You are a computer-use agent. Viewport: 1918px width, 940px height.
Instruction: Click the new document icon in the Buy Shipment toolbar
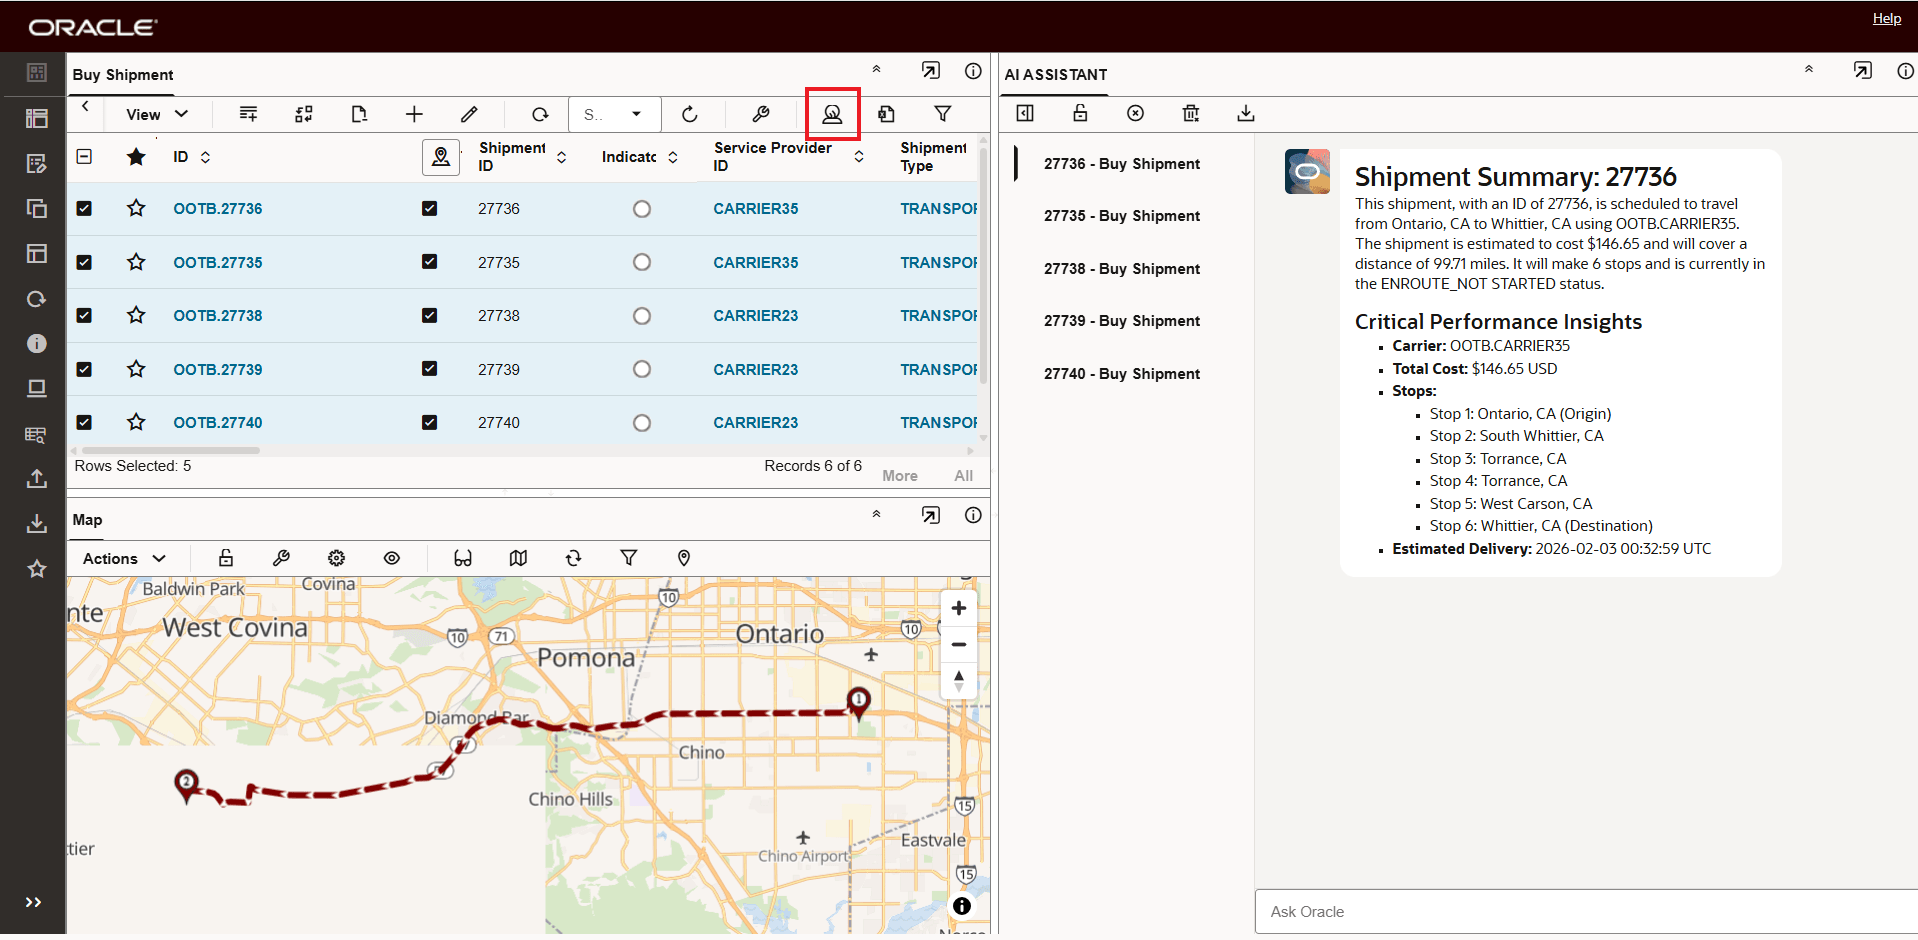[x=359, y=114]
